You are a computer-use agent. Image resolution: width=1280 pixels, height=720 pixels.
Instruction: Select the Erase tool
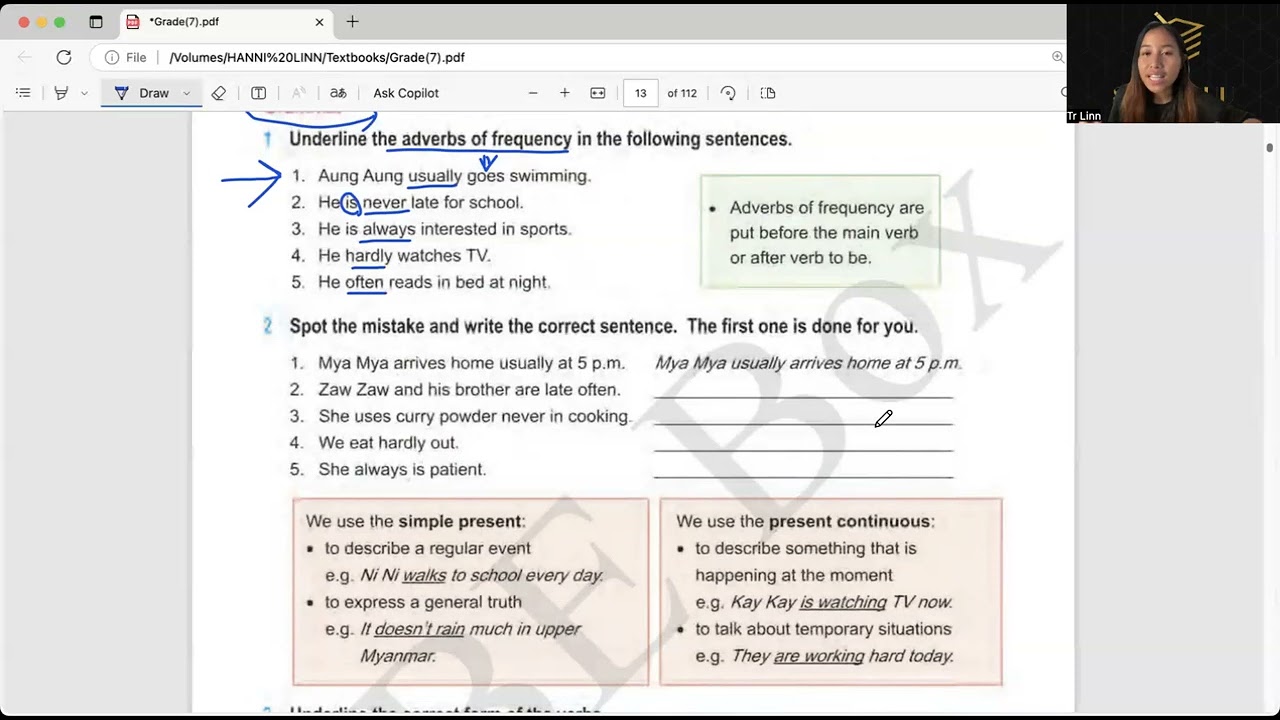219,93
